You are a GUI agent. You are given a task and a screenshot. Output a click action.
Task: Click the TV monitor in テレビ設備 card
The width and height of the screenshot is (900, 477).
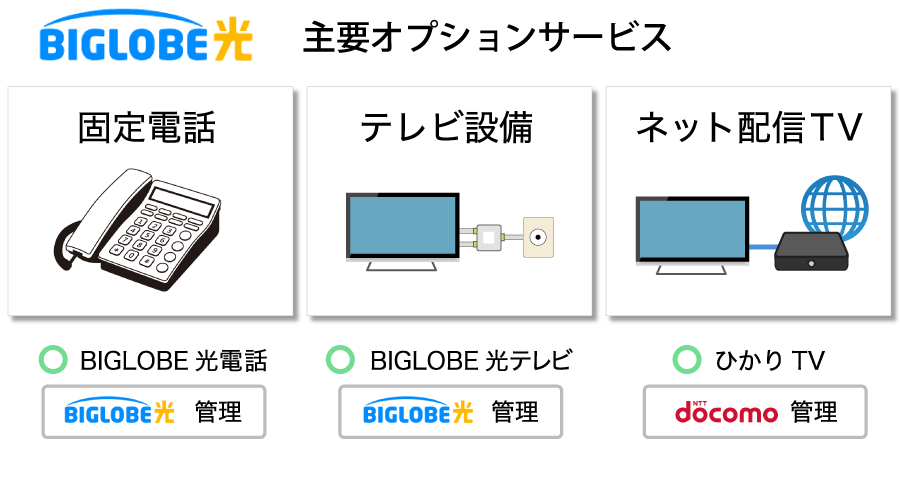402,230
